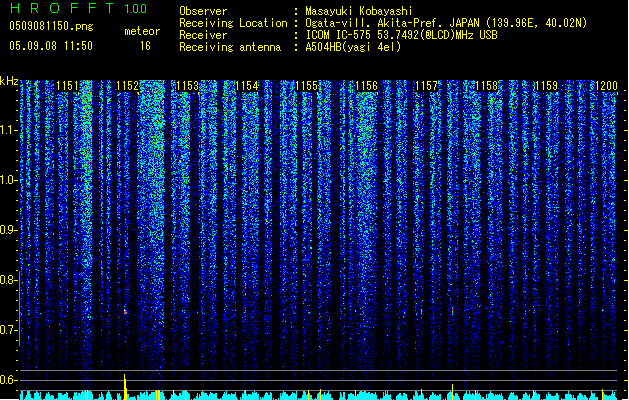This screenshot has width=629, height=400.
Task: Click the meteor echo spot near 1157
Action: coord(452,311)
